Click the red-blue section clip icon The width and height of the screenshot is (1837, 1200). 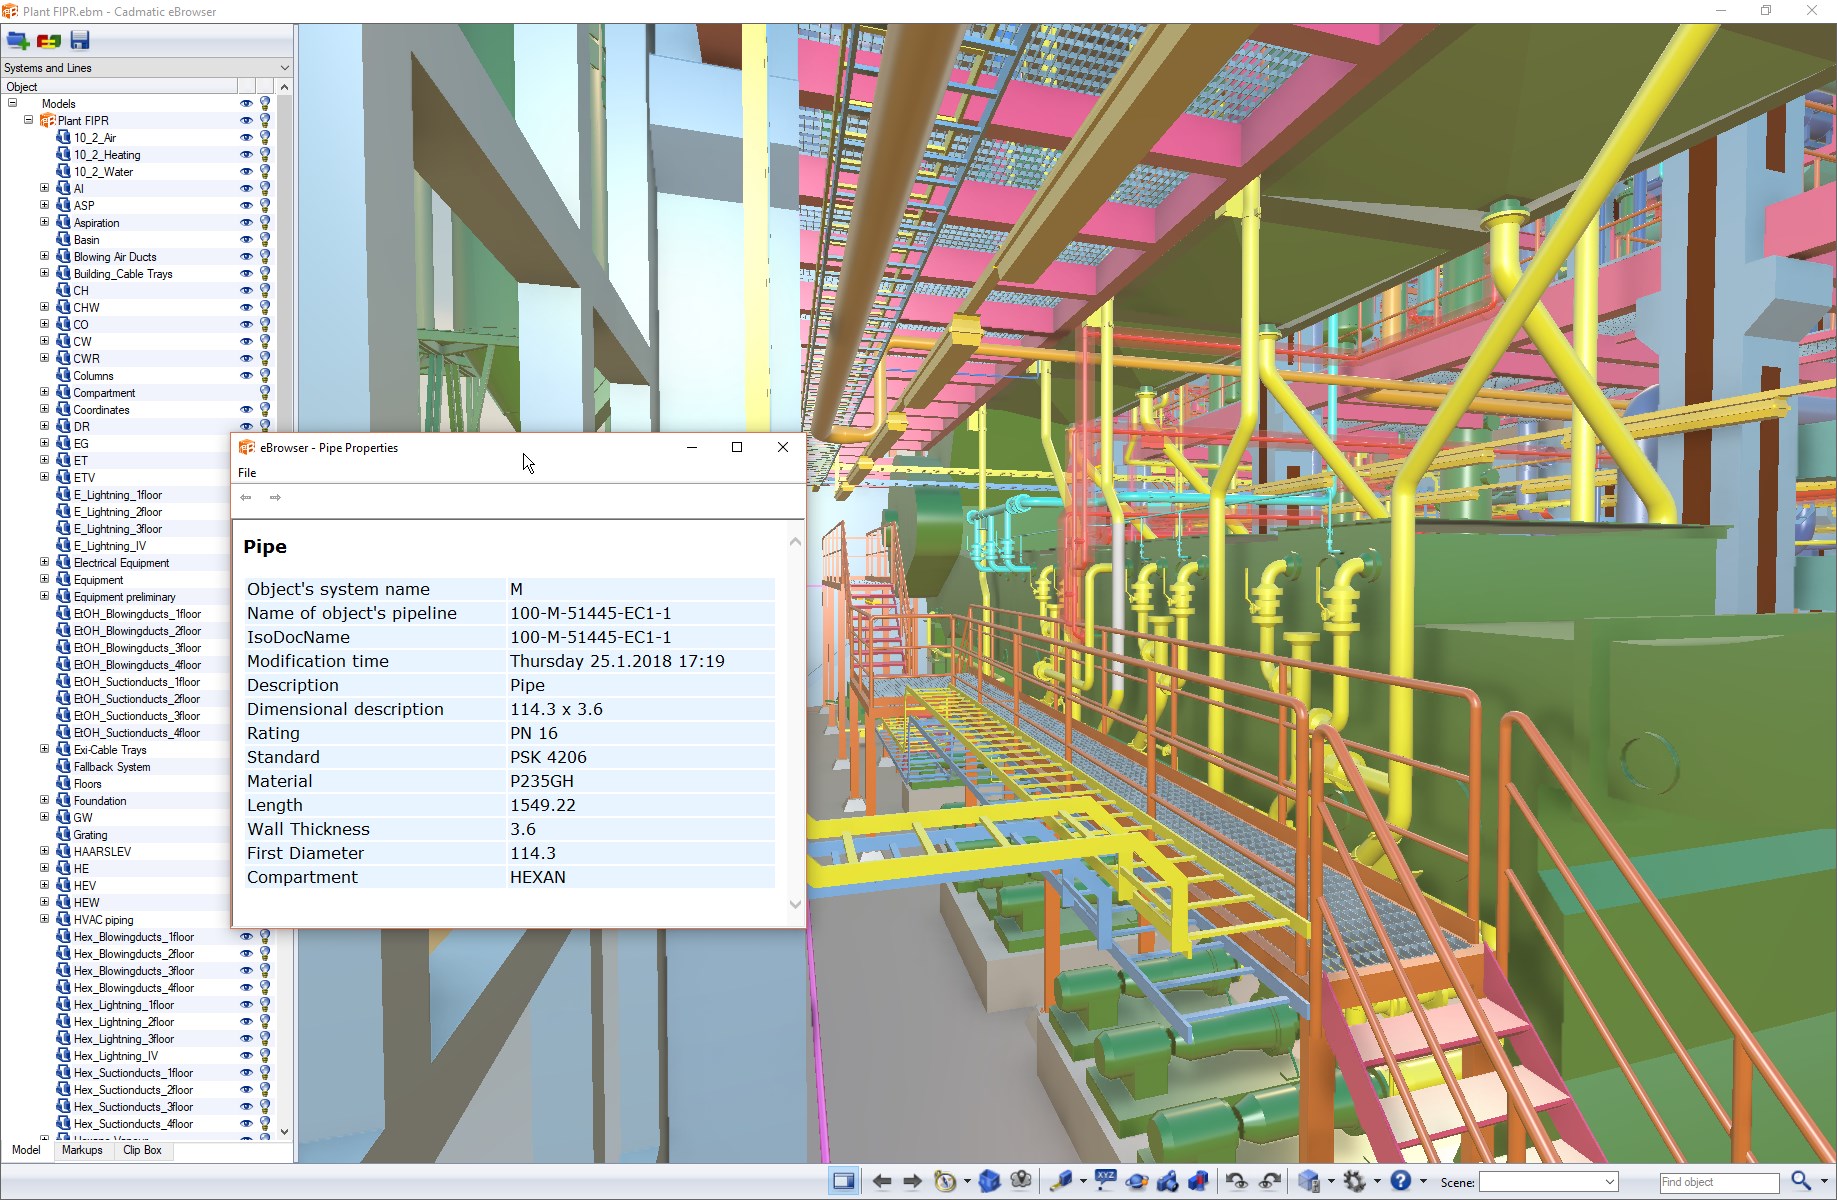pos(1198,1181)
